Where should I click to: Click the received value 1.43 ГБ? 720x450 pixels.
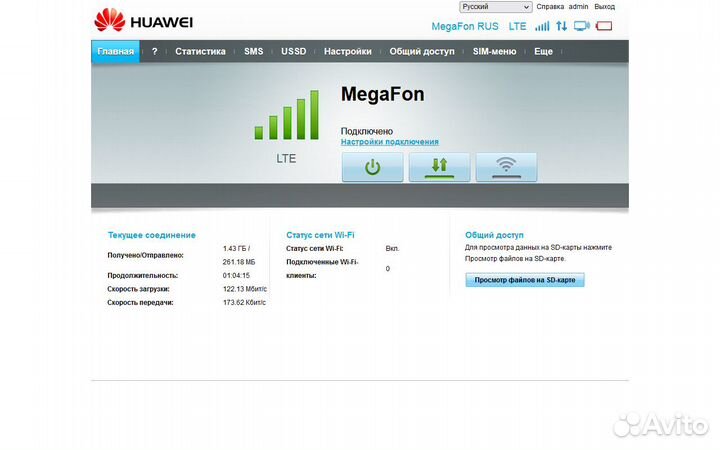[x=234, y=248]
